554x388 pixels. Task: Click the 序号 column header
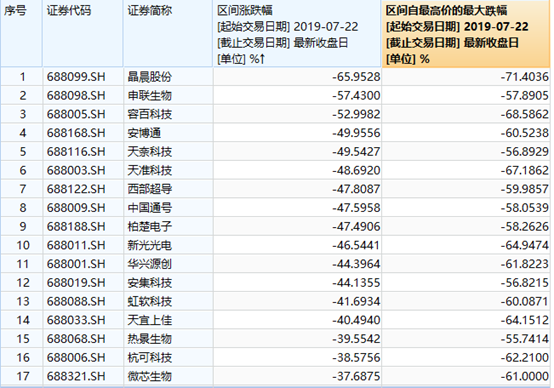(x=21, y=33)
